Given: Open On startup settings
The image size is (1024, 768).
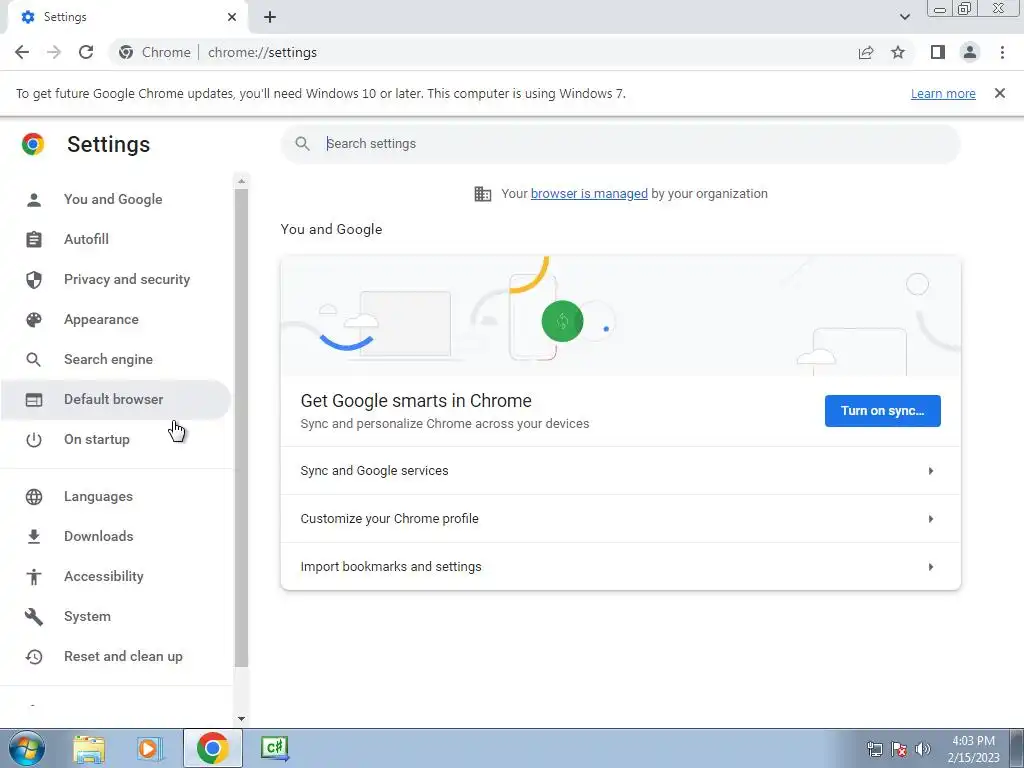Looking at the screenshot, I should point(116,440).
